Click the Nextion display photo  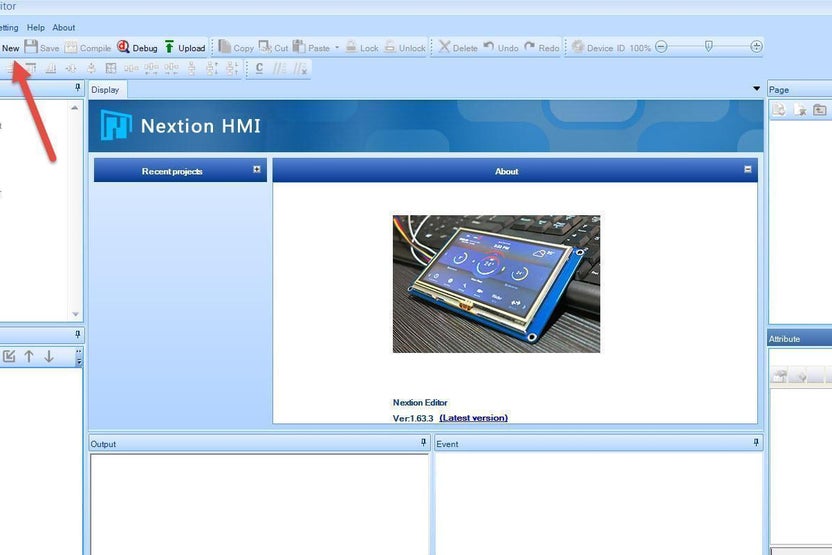click(x=496, y=284)
